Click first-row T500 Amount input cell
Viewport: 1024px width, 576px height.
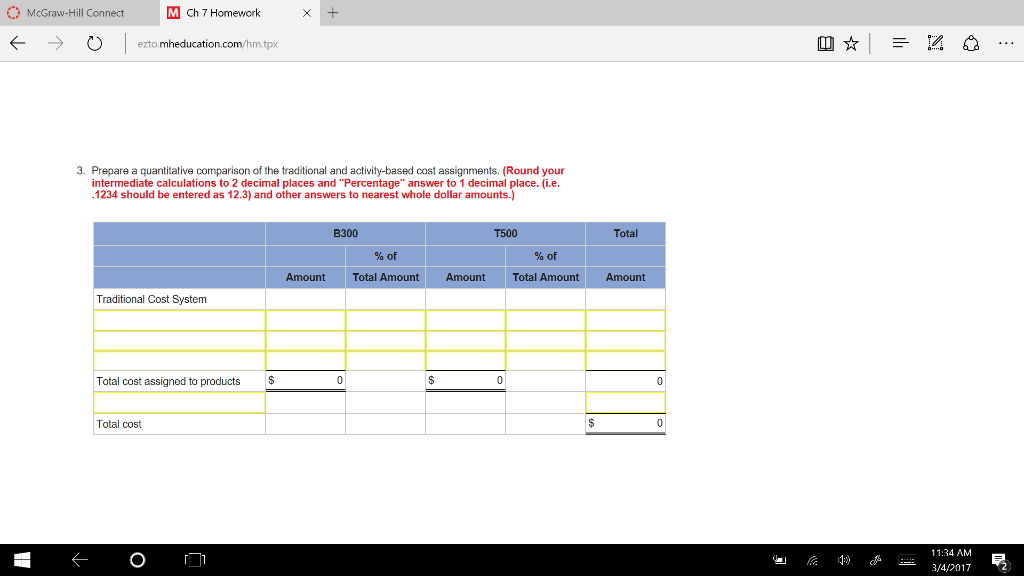[x=466, y=320]
